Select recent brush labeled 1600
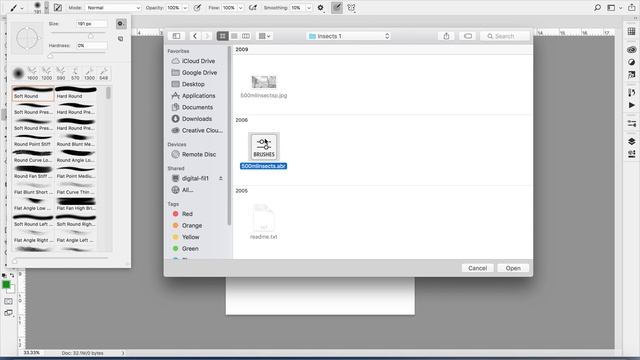Image resolution: width=640 pixels, height=360 pixels. pyautogui.click(x=33, y=74)
